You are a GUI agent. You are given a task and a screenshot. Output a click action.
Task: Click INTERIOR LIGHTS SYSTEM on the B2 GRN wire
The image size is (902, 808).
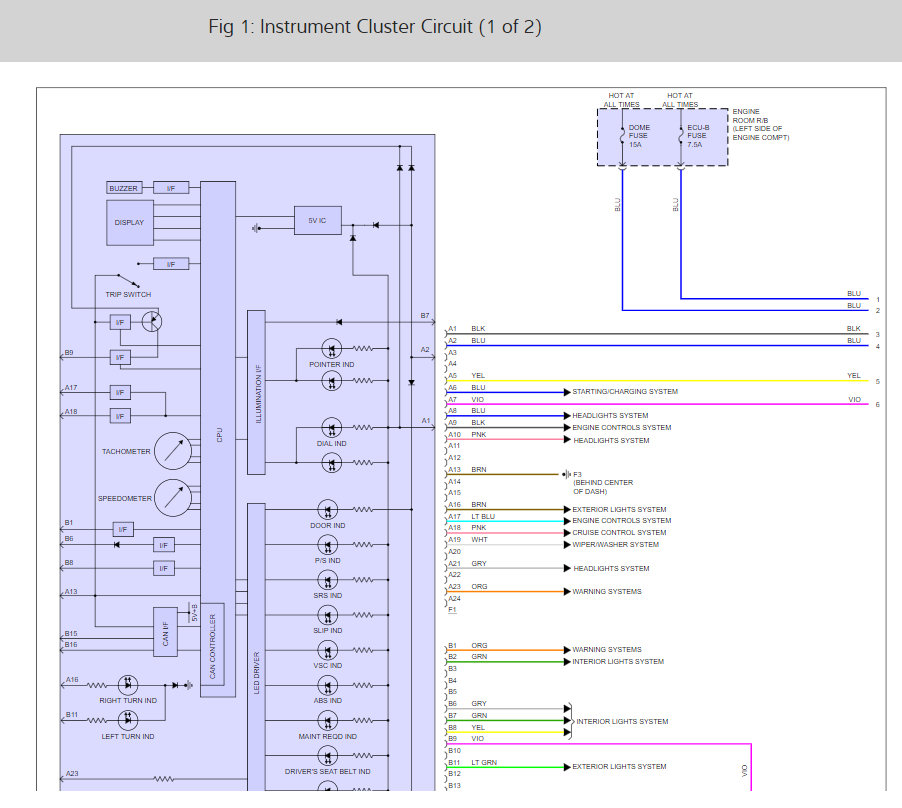tap(618, 661)
